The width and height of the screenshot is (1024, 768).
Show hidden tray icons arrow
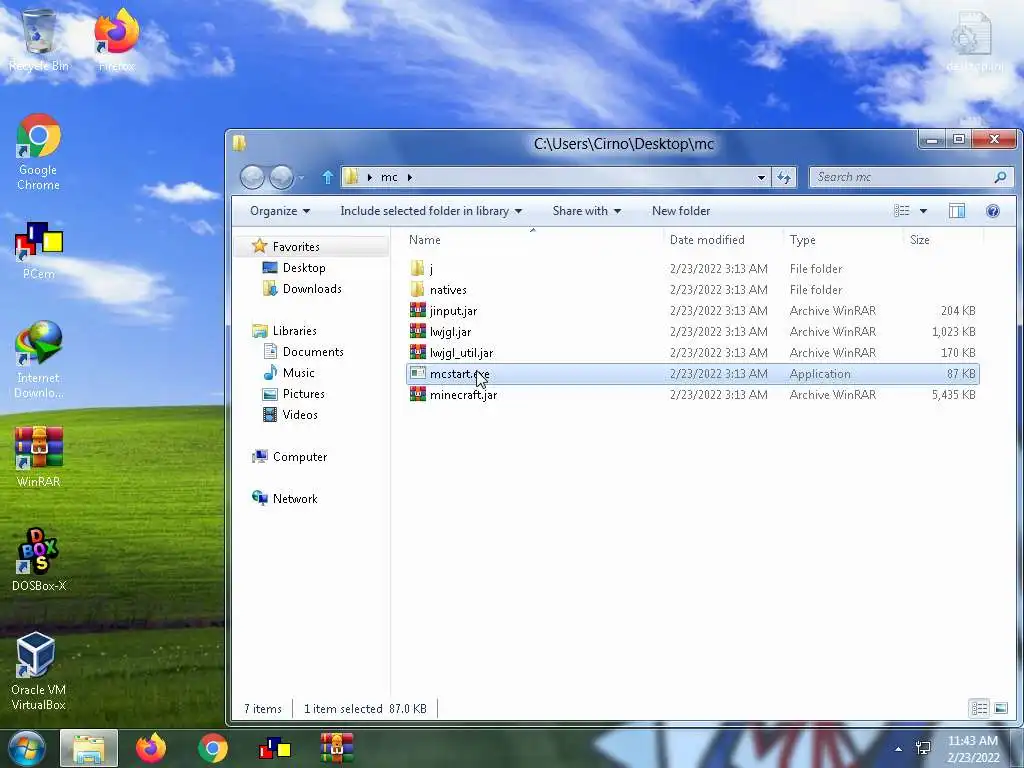pos(899,748)
